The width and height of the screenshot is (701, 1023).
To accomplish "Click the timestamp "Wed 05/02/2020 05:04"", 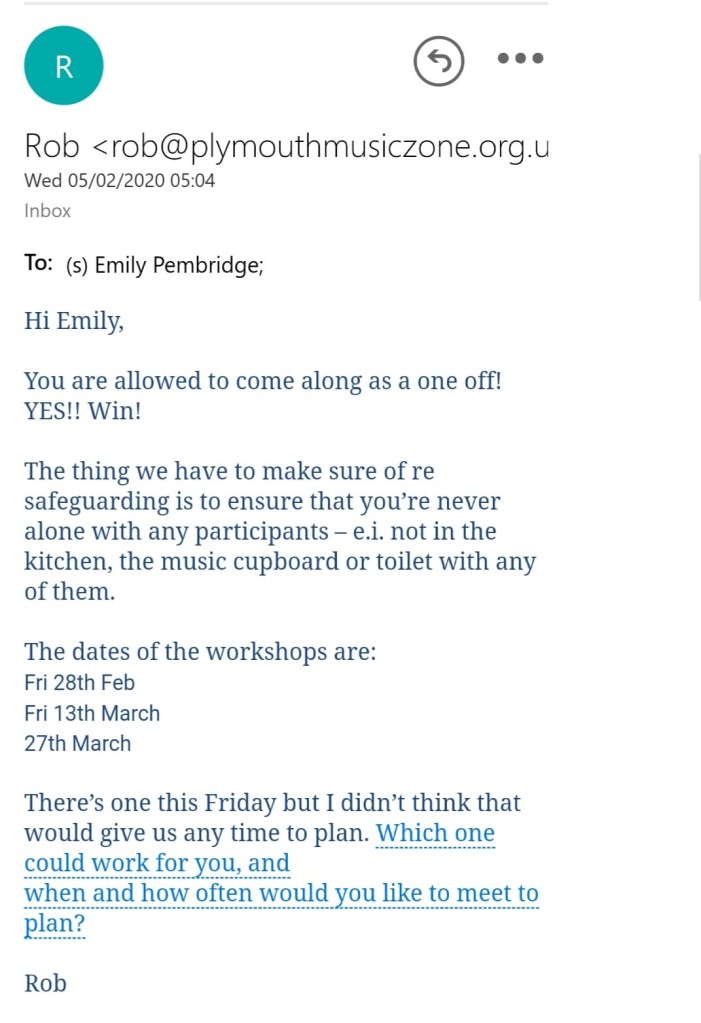I will [119, 181].
